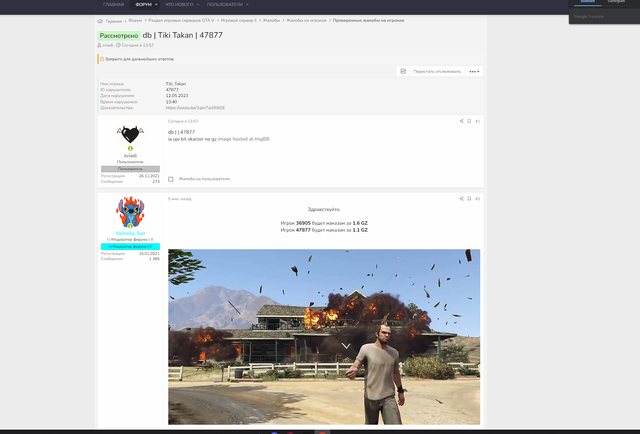
Task: Bookmark post #1
Action: click(x=469, y=121)
